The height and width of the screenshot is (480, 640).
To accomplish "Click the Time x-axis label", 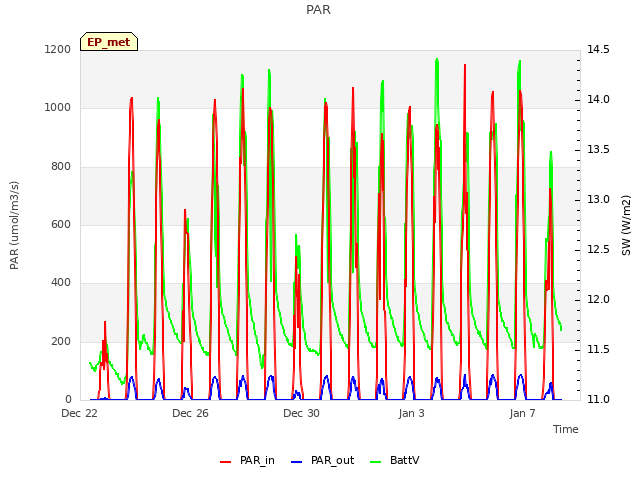I will click(x=566, y=429).
